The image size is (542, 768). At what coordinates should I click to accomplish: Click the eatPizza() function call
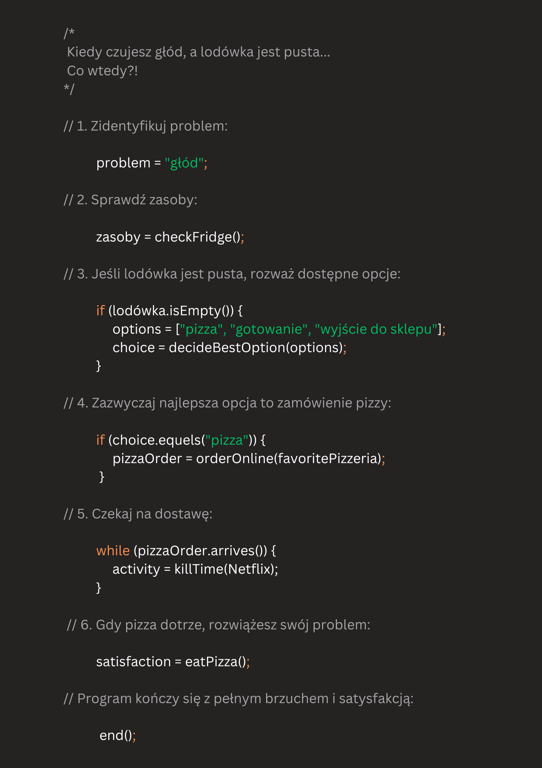[x=215, y=662]
